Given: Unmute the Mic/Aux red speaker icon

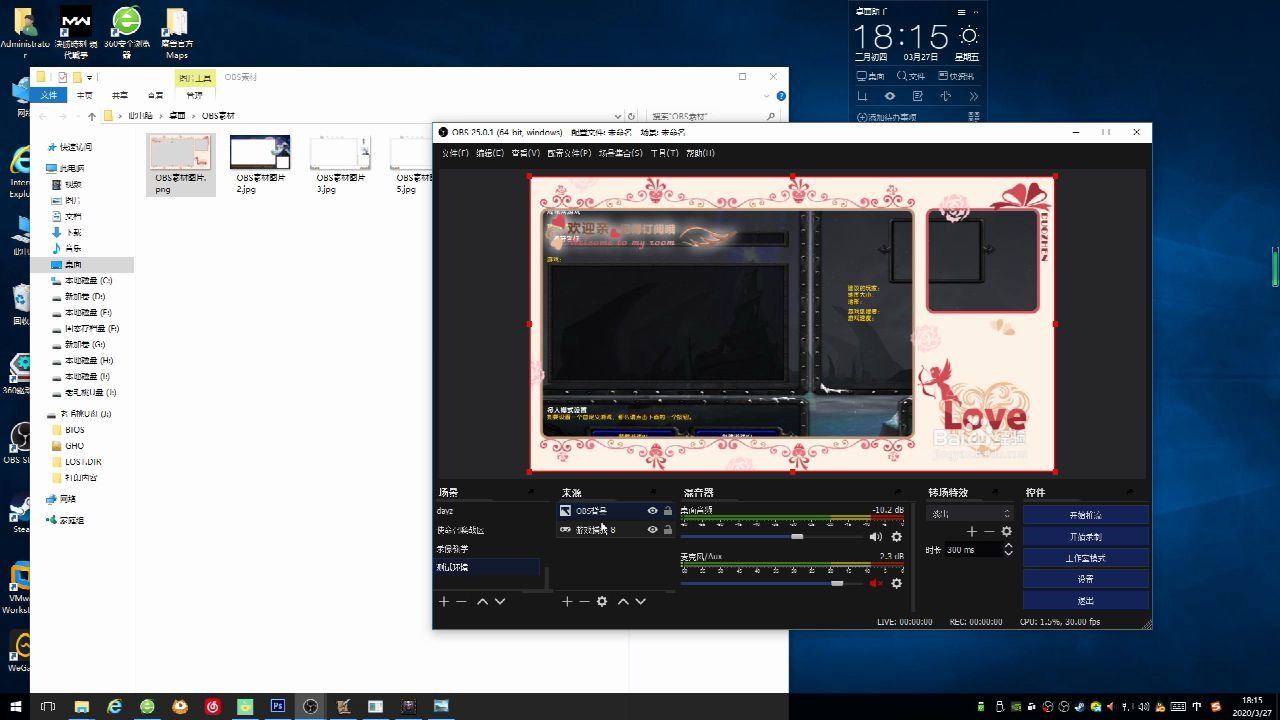Looking at the screenshot, I should [x=876, y=583].
